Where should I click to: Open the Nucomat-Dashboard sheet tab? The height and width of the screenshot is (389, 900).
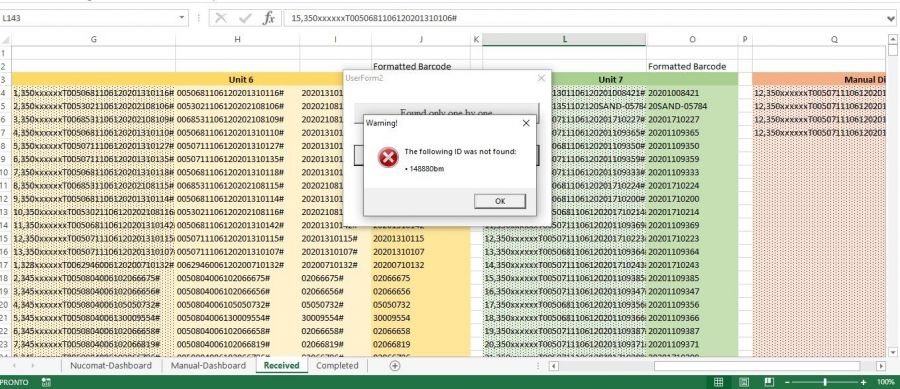pyautogui.click(x=111, y=365)
